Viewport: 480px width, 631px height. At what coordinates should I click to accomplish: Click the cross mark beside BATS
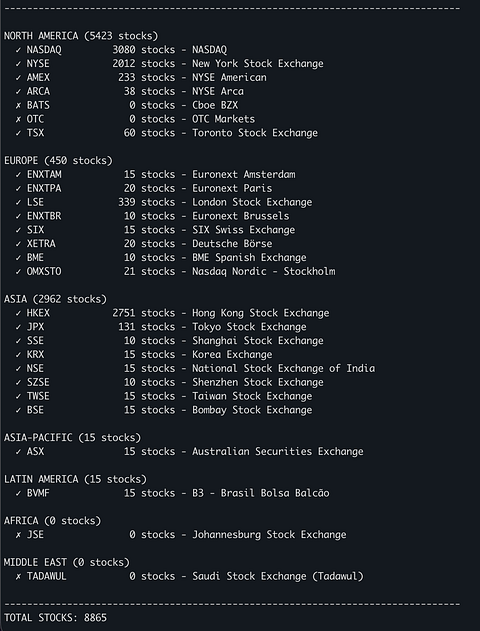click(18, 105)
